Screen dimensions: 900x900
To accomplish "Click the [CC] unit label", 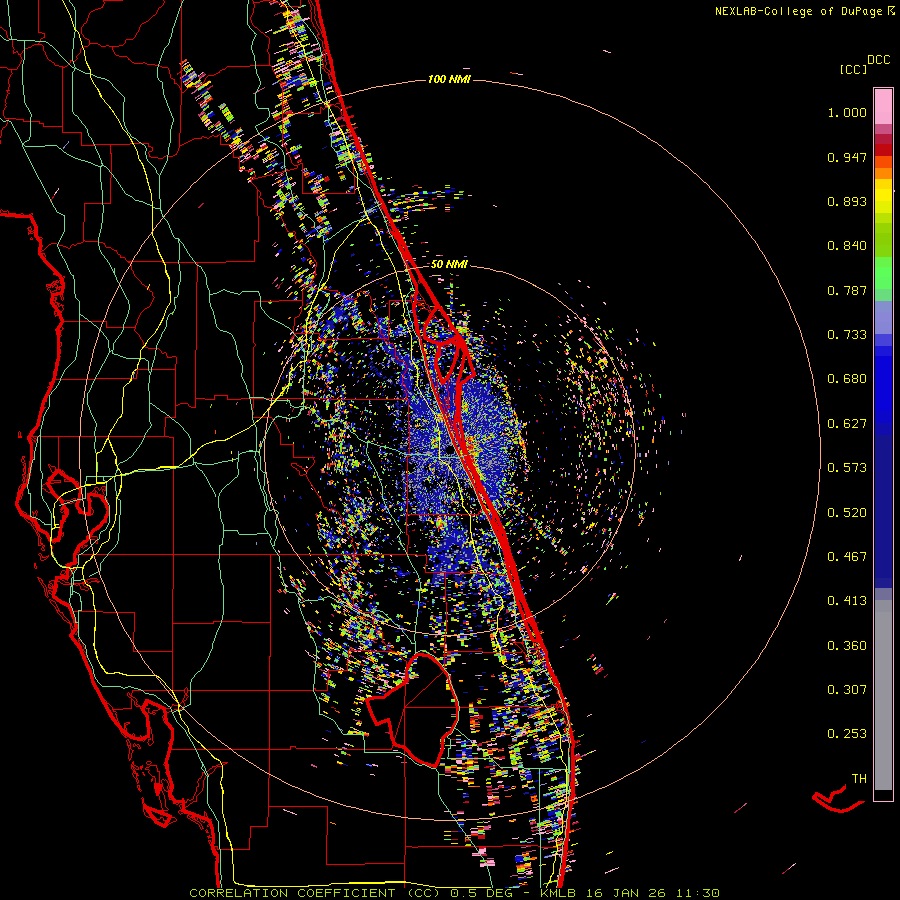I will click(x=853, y=69).
